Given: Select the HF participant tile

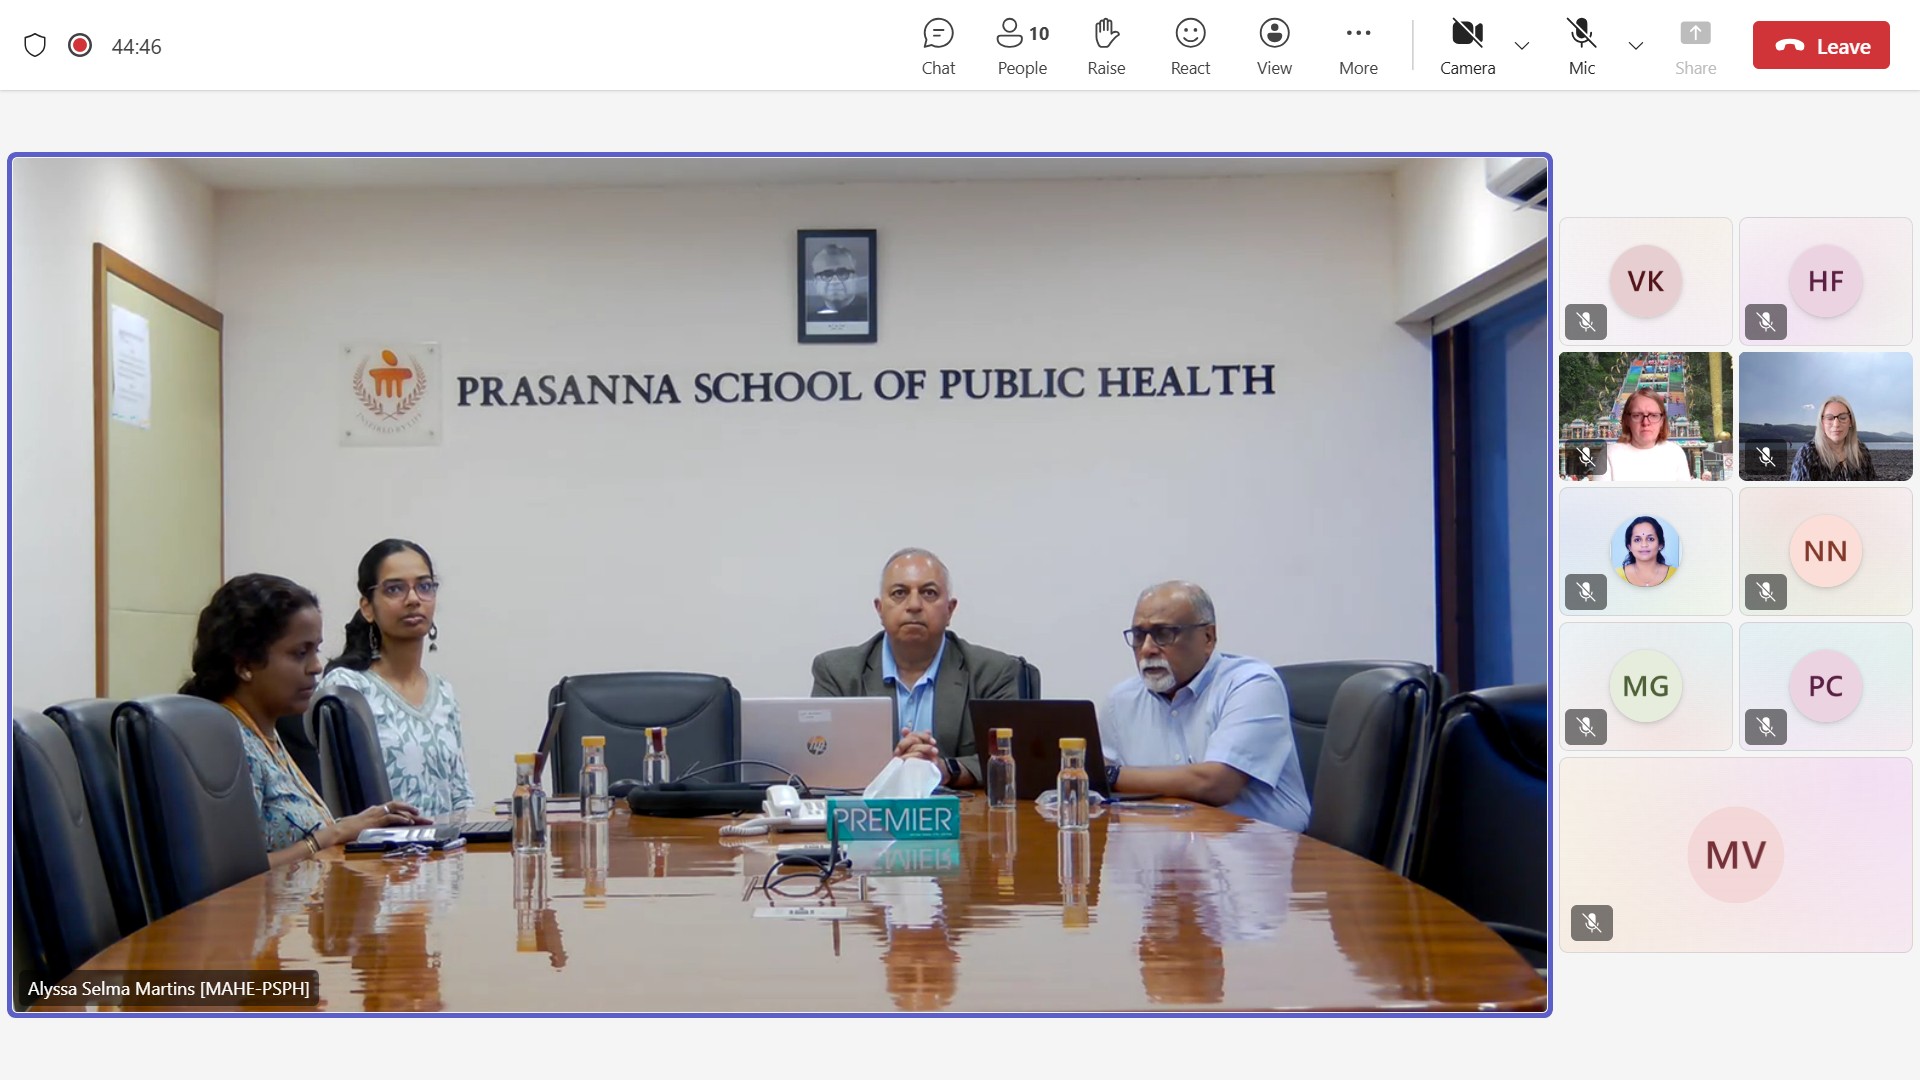Looking at the screenshot, I should click(1825, 281).
